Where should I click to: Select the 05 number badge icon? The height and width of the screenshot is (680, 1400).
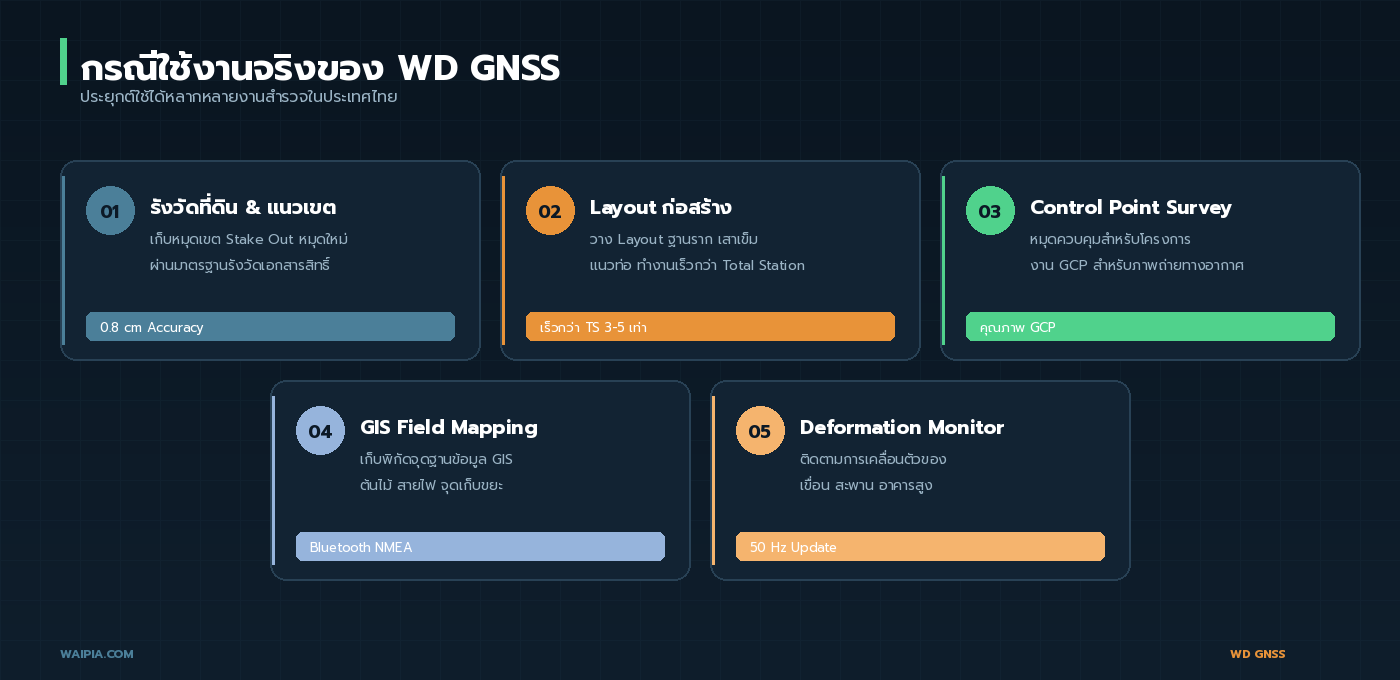pos(760,430)
